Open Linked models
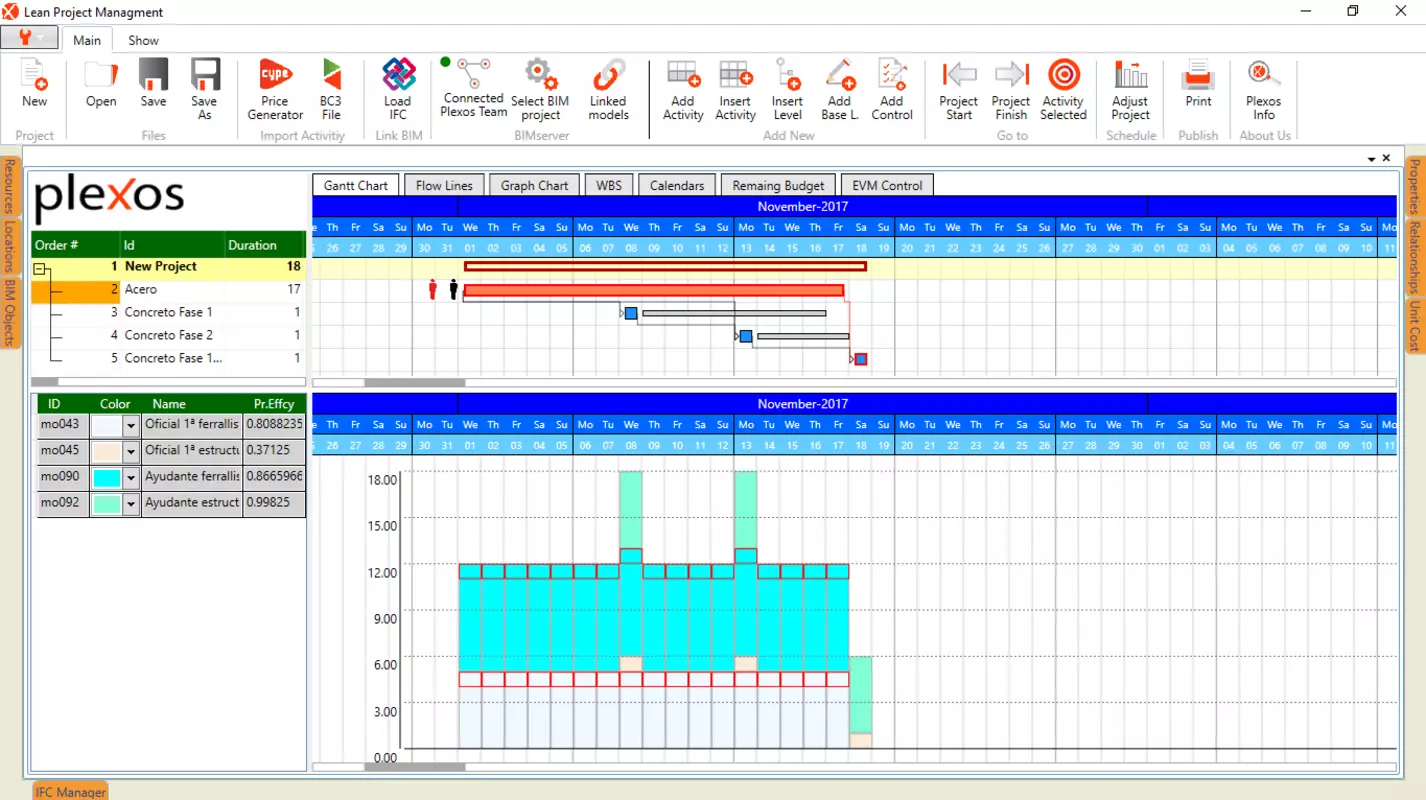The height and width of the screenshot is (800, 1426). pos(608,90)
